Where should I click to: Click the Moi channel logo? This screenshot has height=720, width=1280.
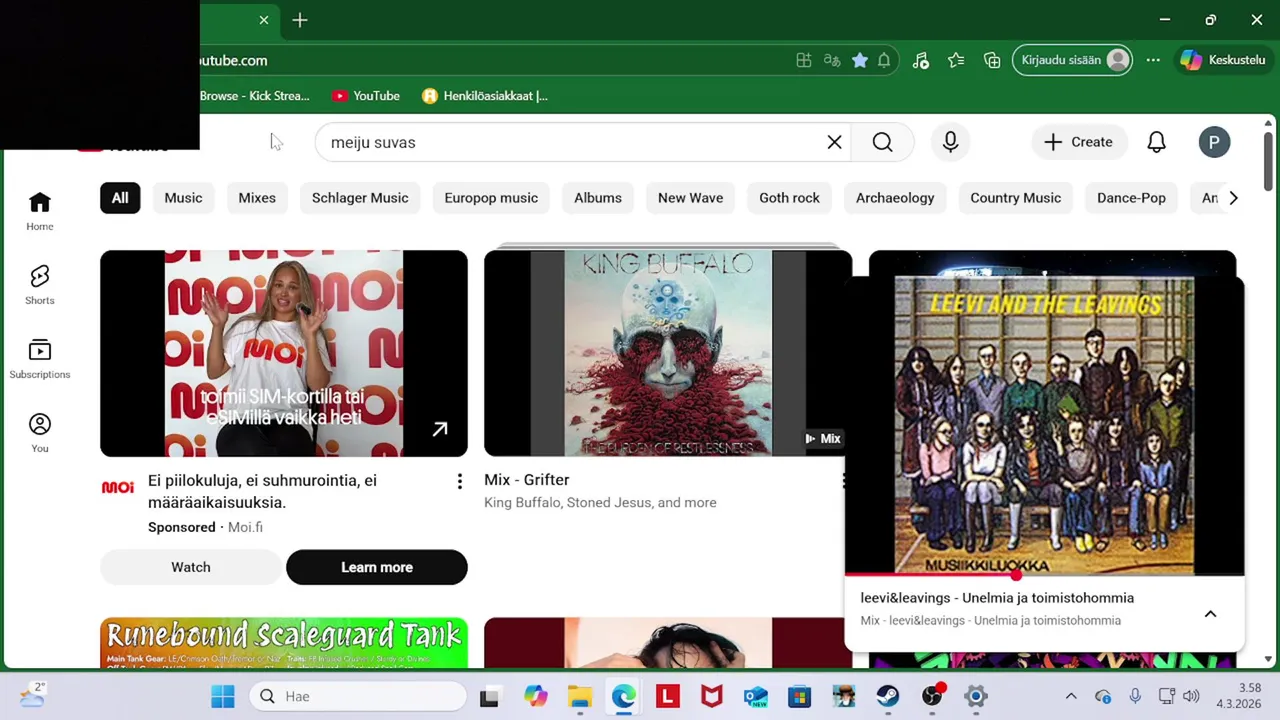[118, 487]
